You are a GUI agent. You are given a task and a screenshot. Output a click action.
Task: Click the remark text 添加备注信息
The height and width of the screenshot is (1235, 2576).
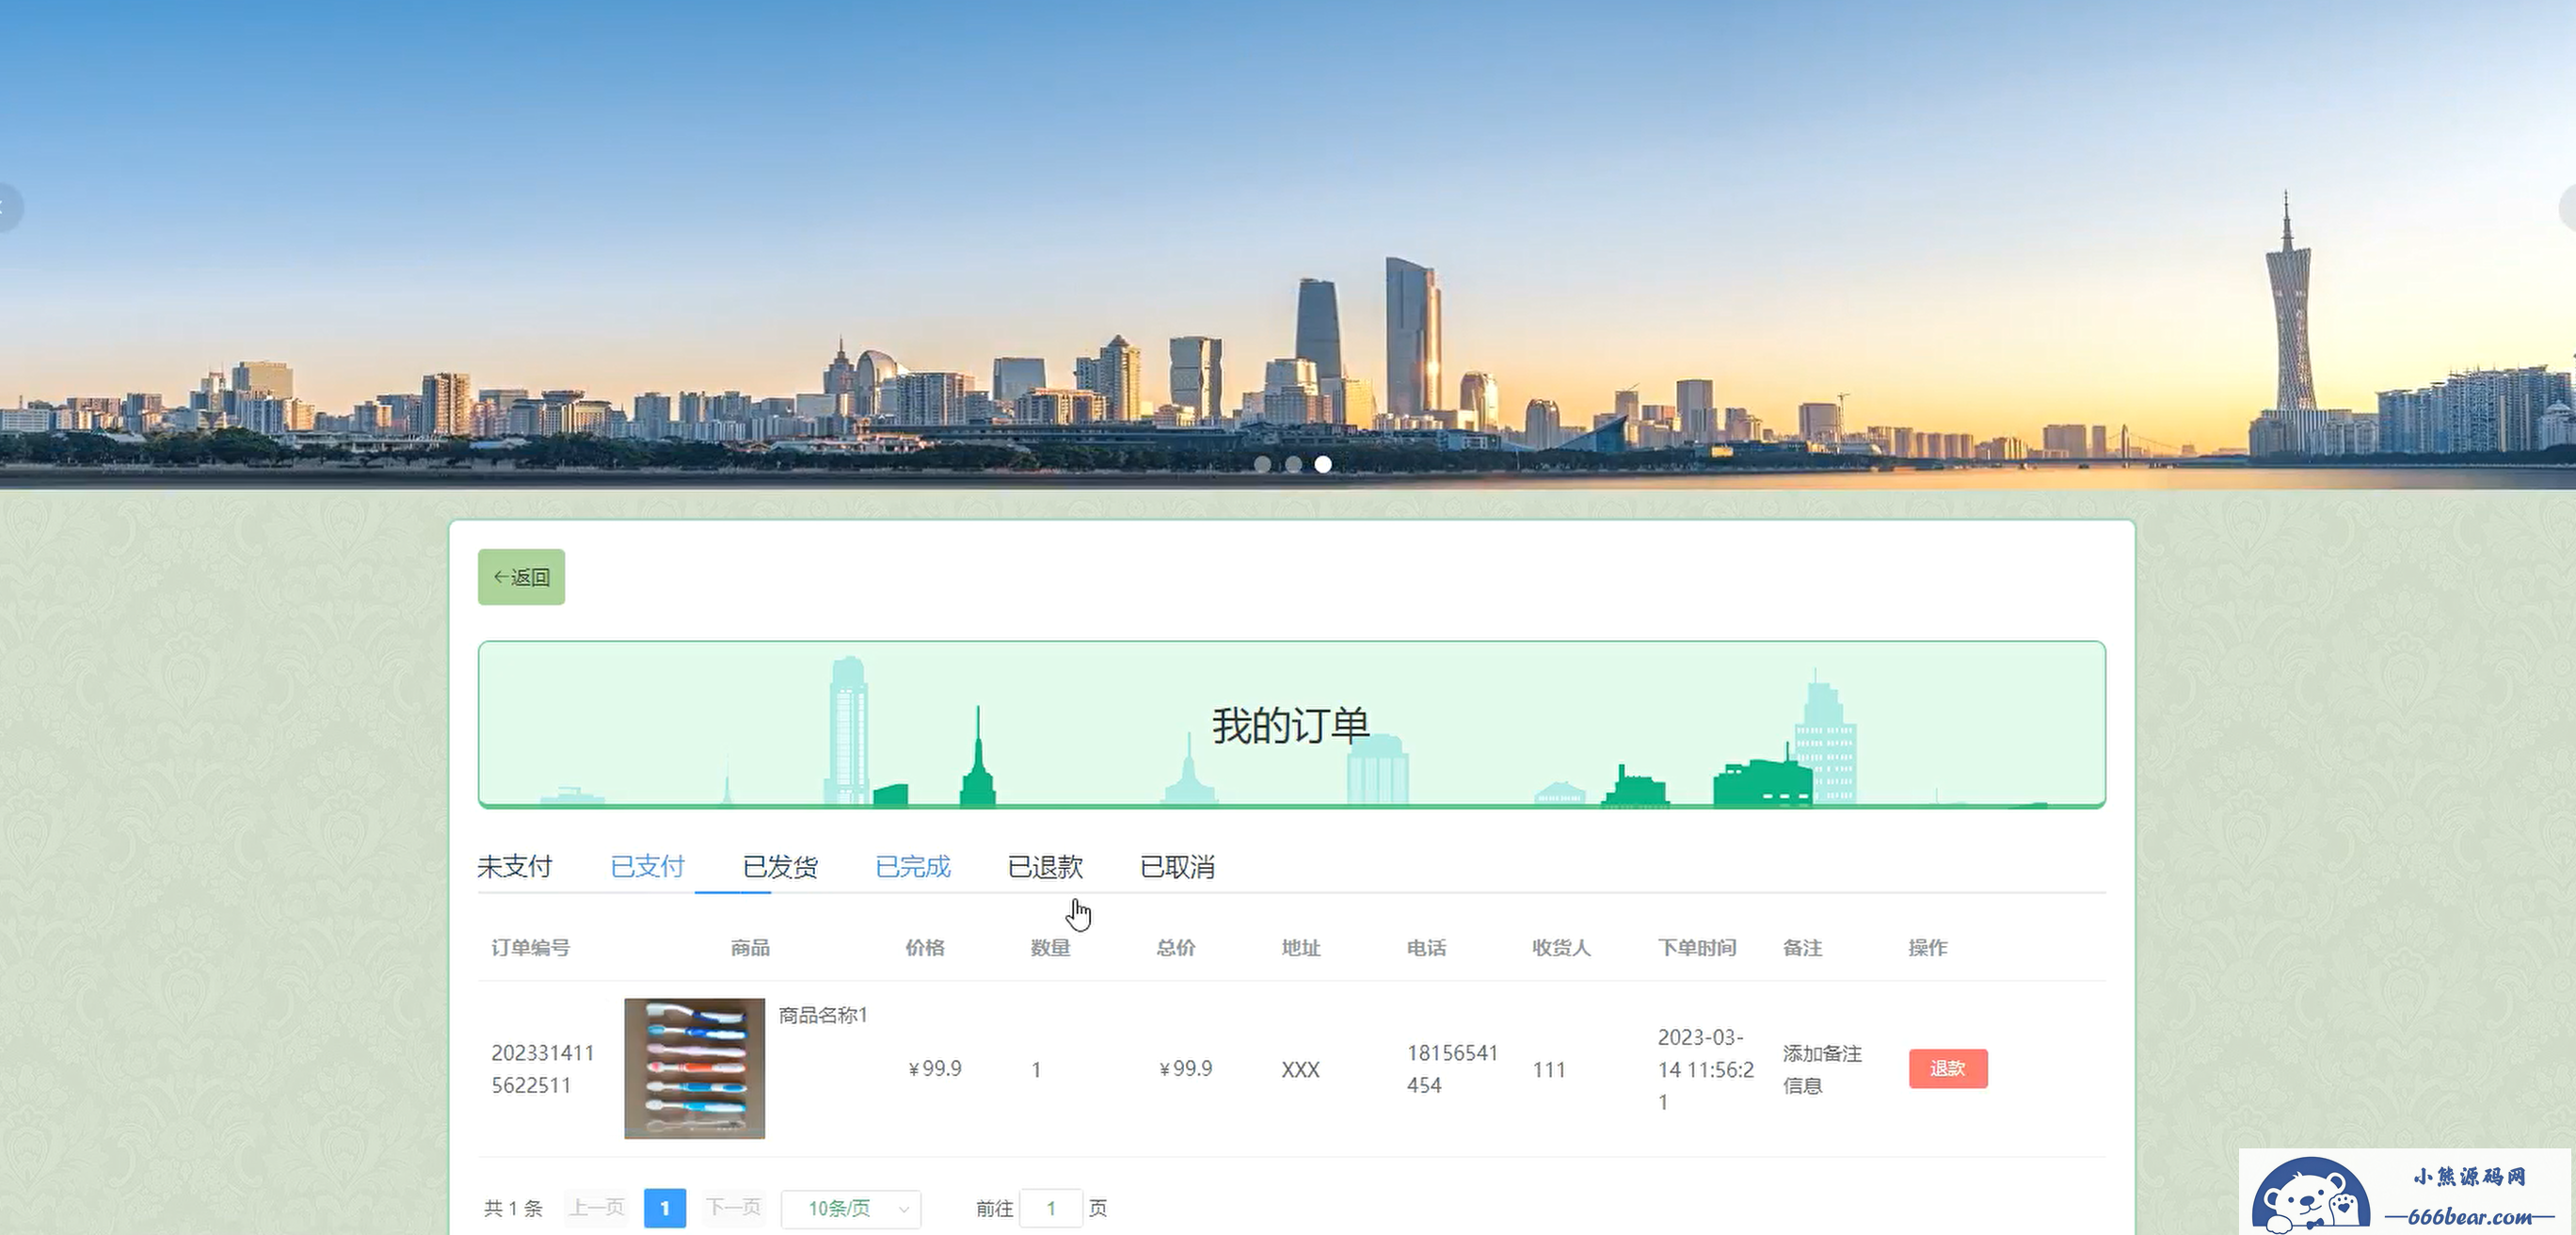point(1822,1068)
